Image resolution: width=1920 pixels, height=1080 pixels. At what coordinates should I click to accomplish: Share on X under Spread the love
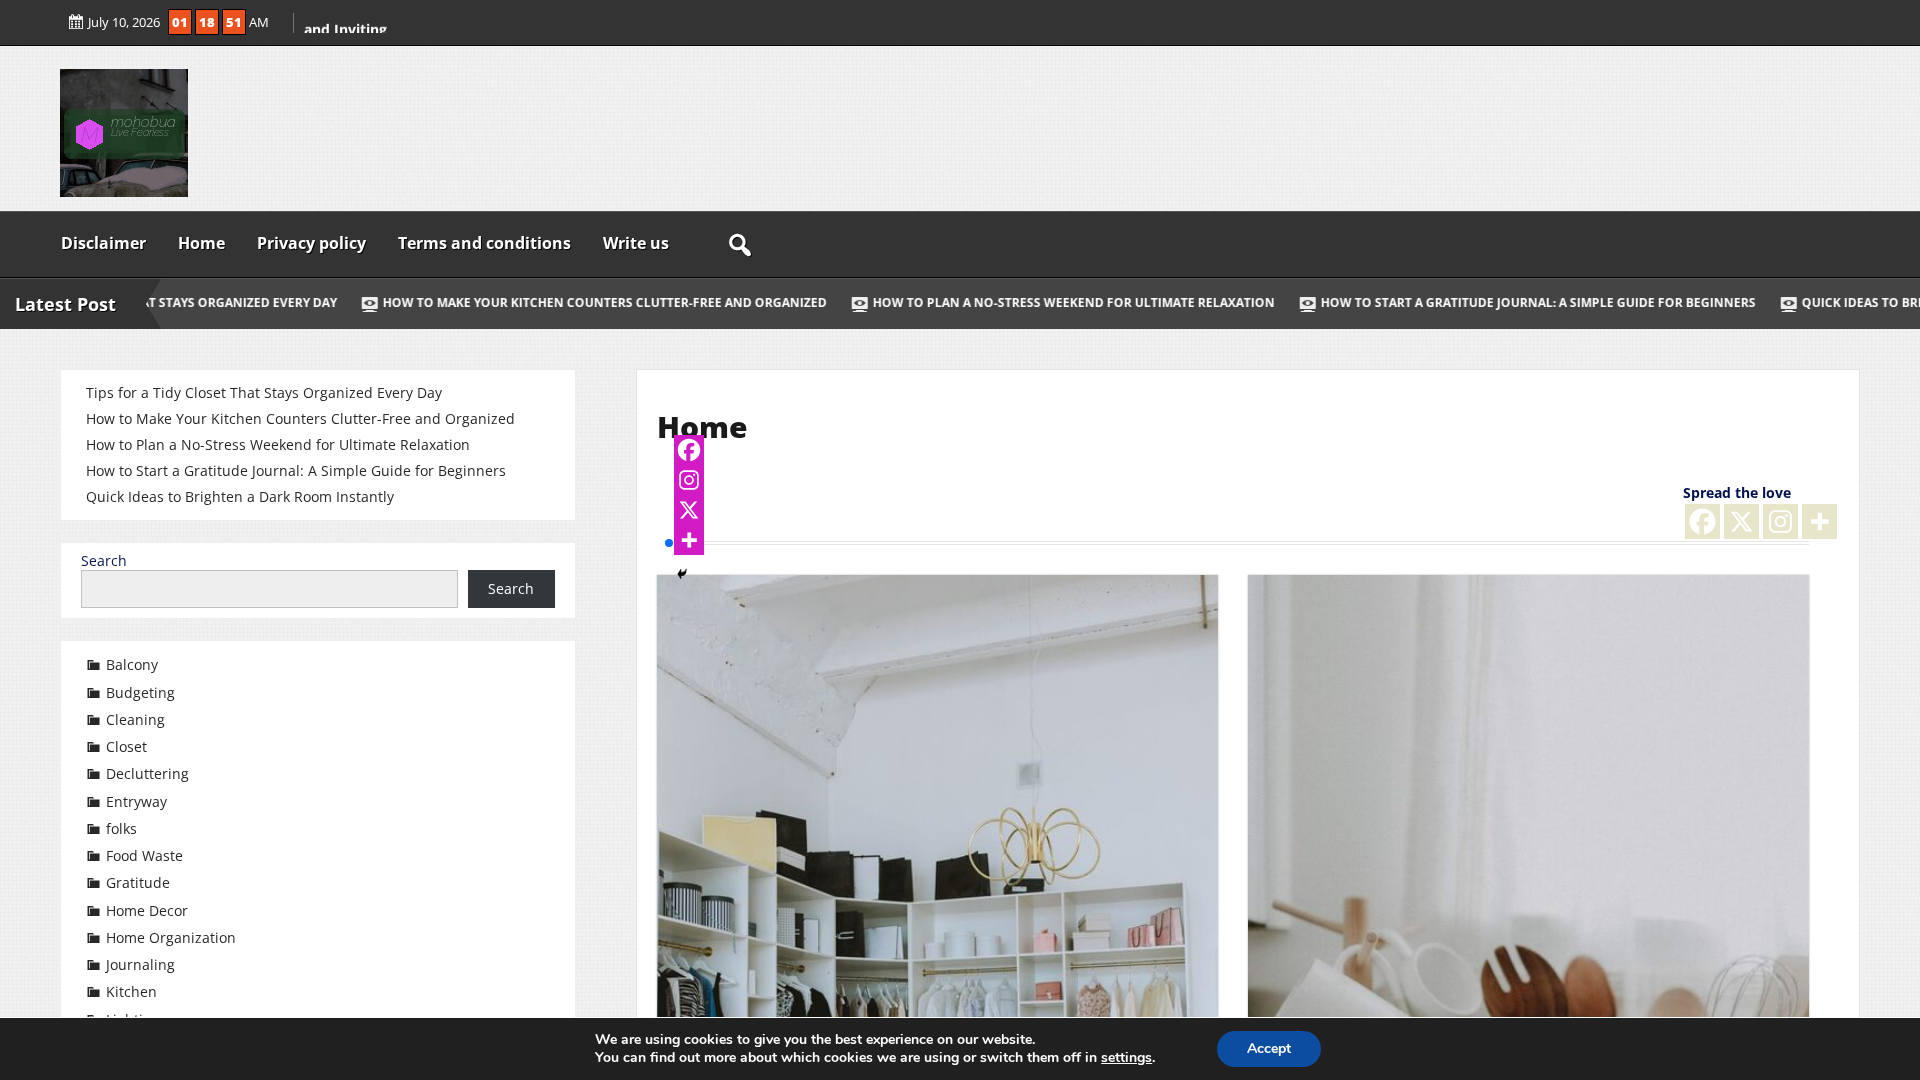[x=1741, y=521]
